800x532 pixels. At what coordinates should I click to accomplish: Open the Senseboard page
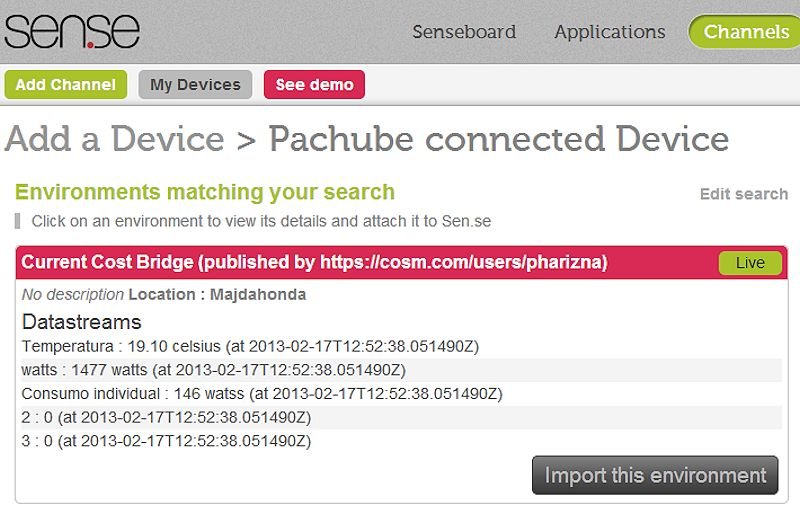tap(464, 32)
